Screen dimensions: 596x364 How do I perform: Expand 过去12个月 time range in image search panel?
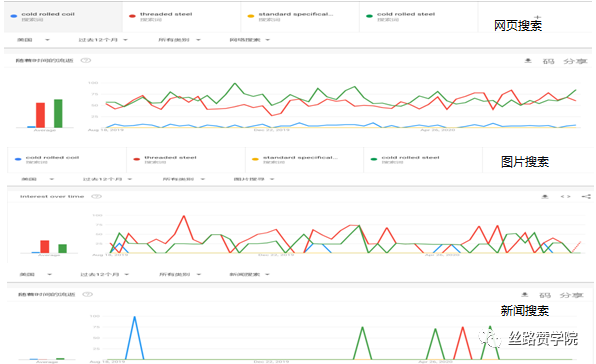pos(107,179)
